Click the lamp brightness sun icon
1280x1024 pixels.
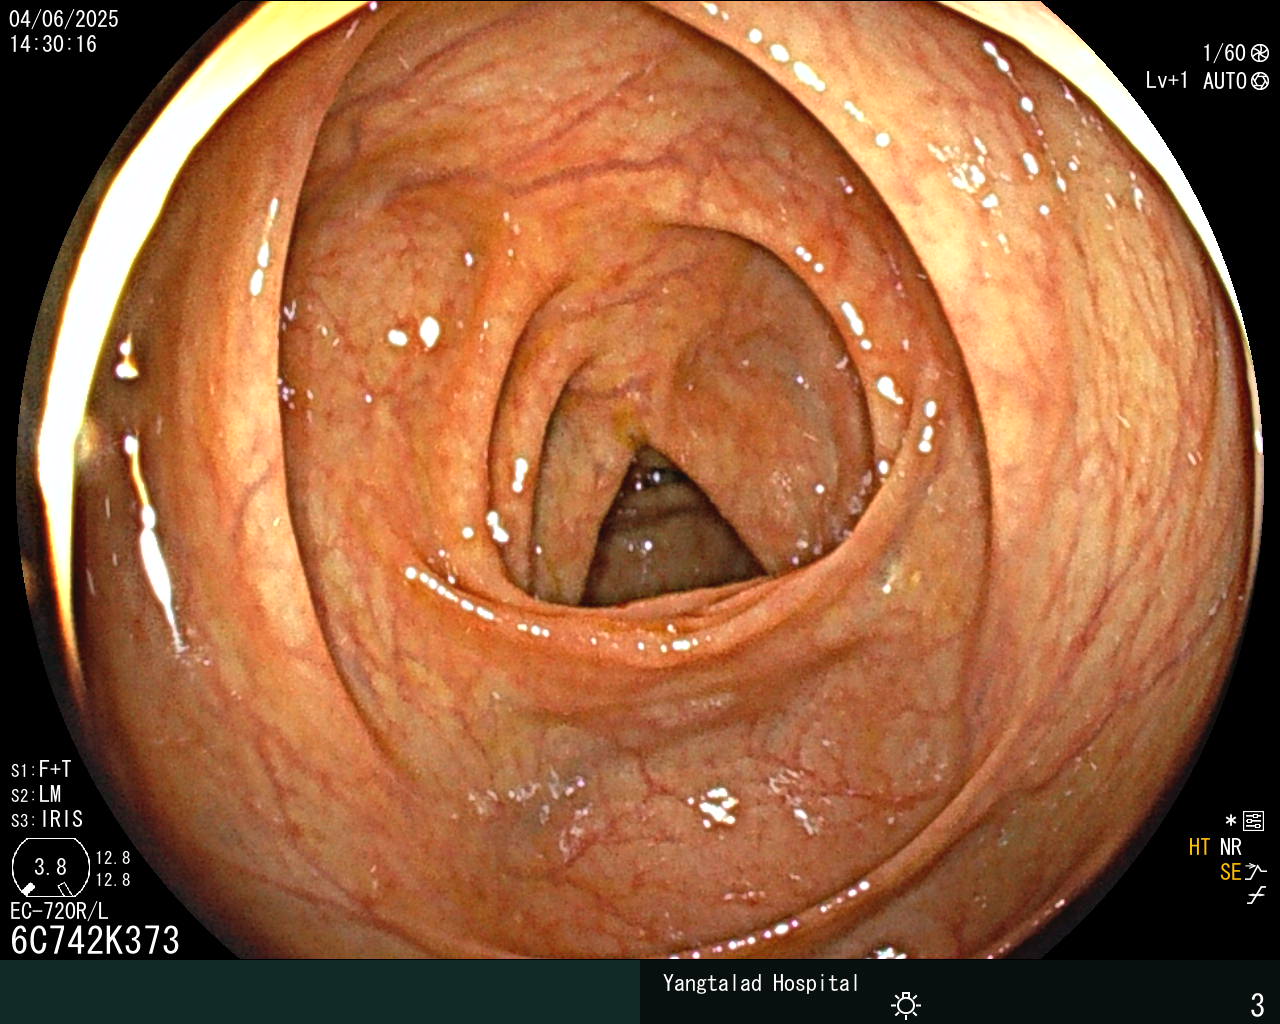click(906, 1004)
